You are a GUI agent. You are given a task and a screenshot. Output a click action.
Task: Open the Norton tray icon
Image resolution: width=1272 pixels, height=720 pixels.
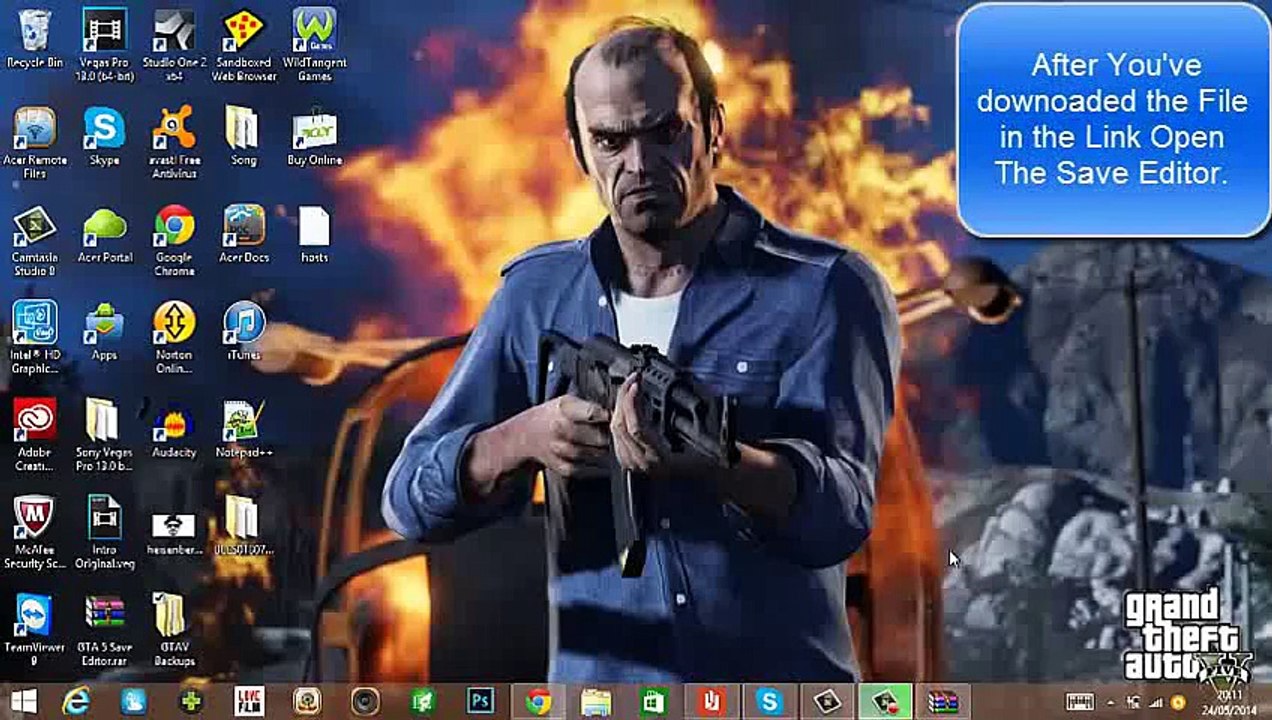coord(1178,702)
